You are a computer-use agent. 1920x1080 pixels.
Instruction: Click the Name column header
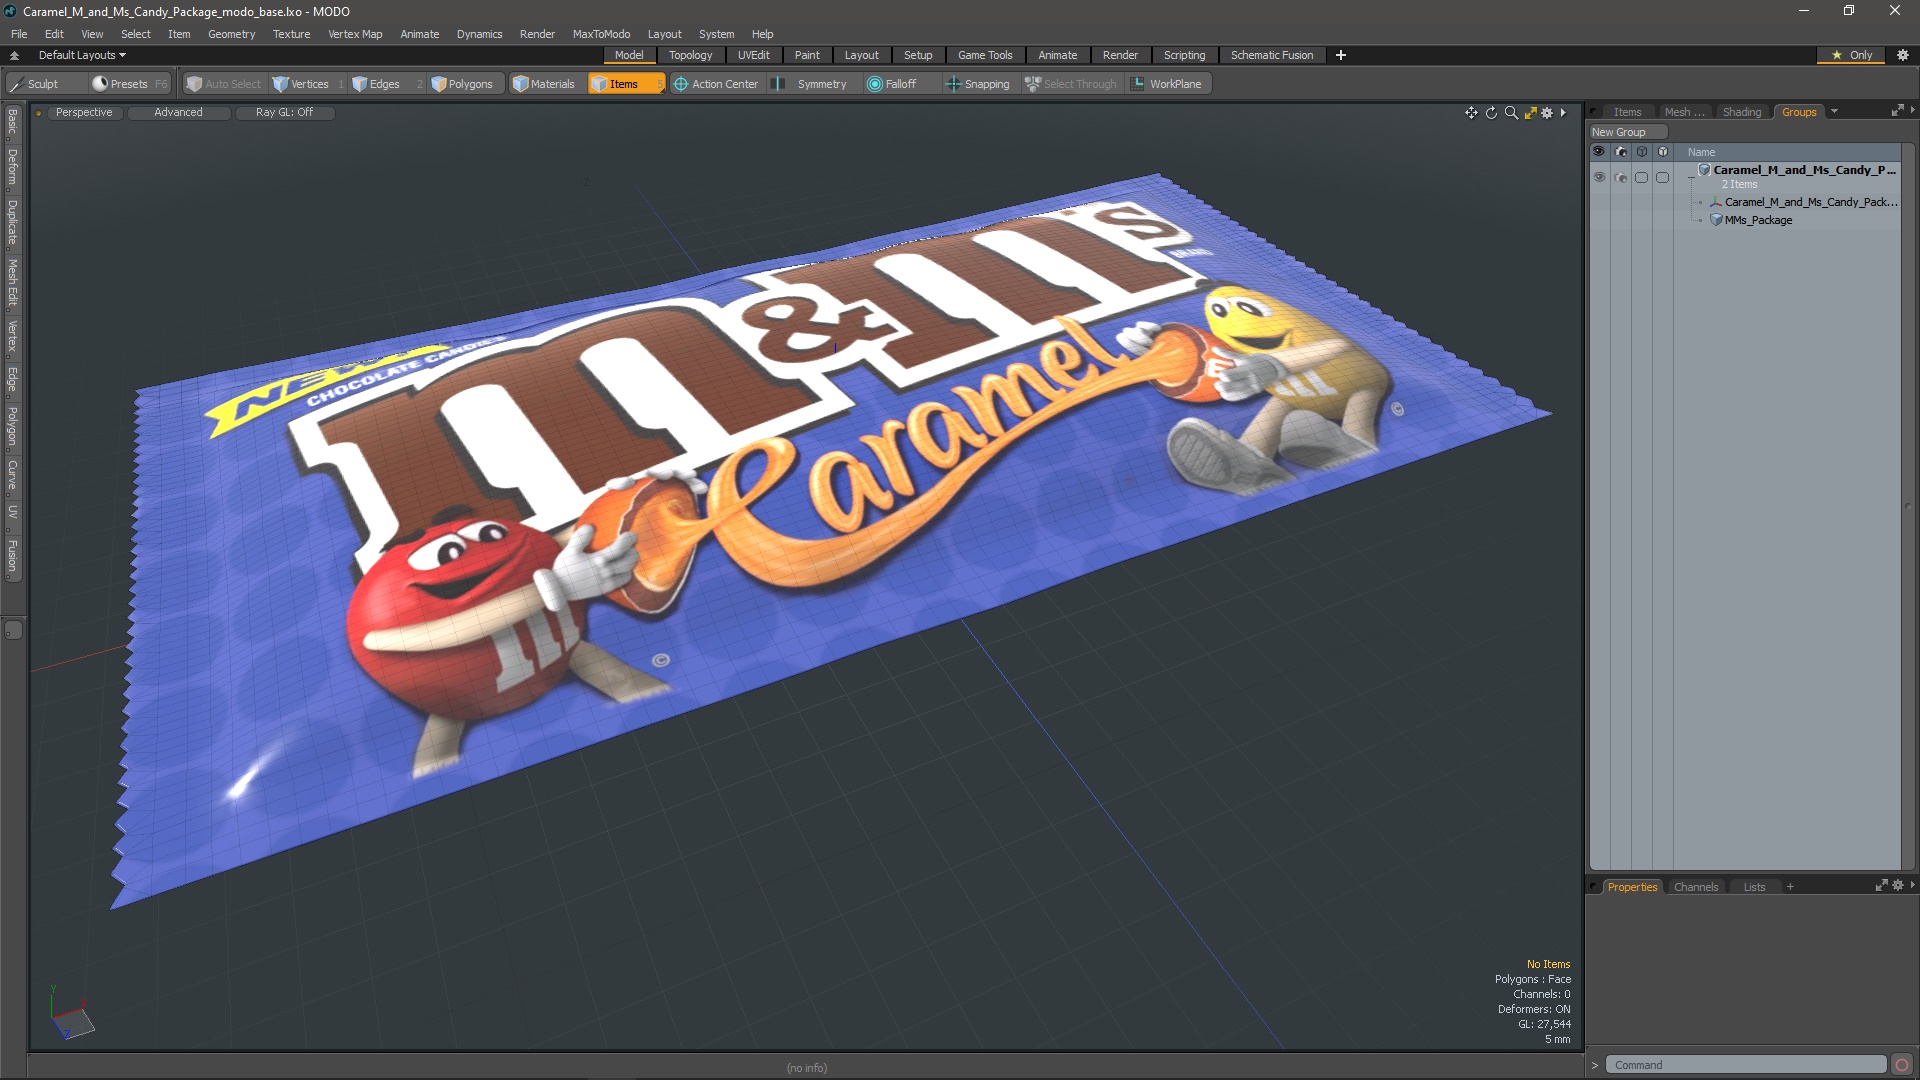click(1701, 152)
